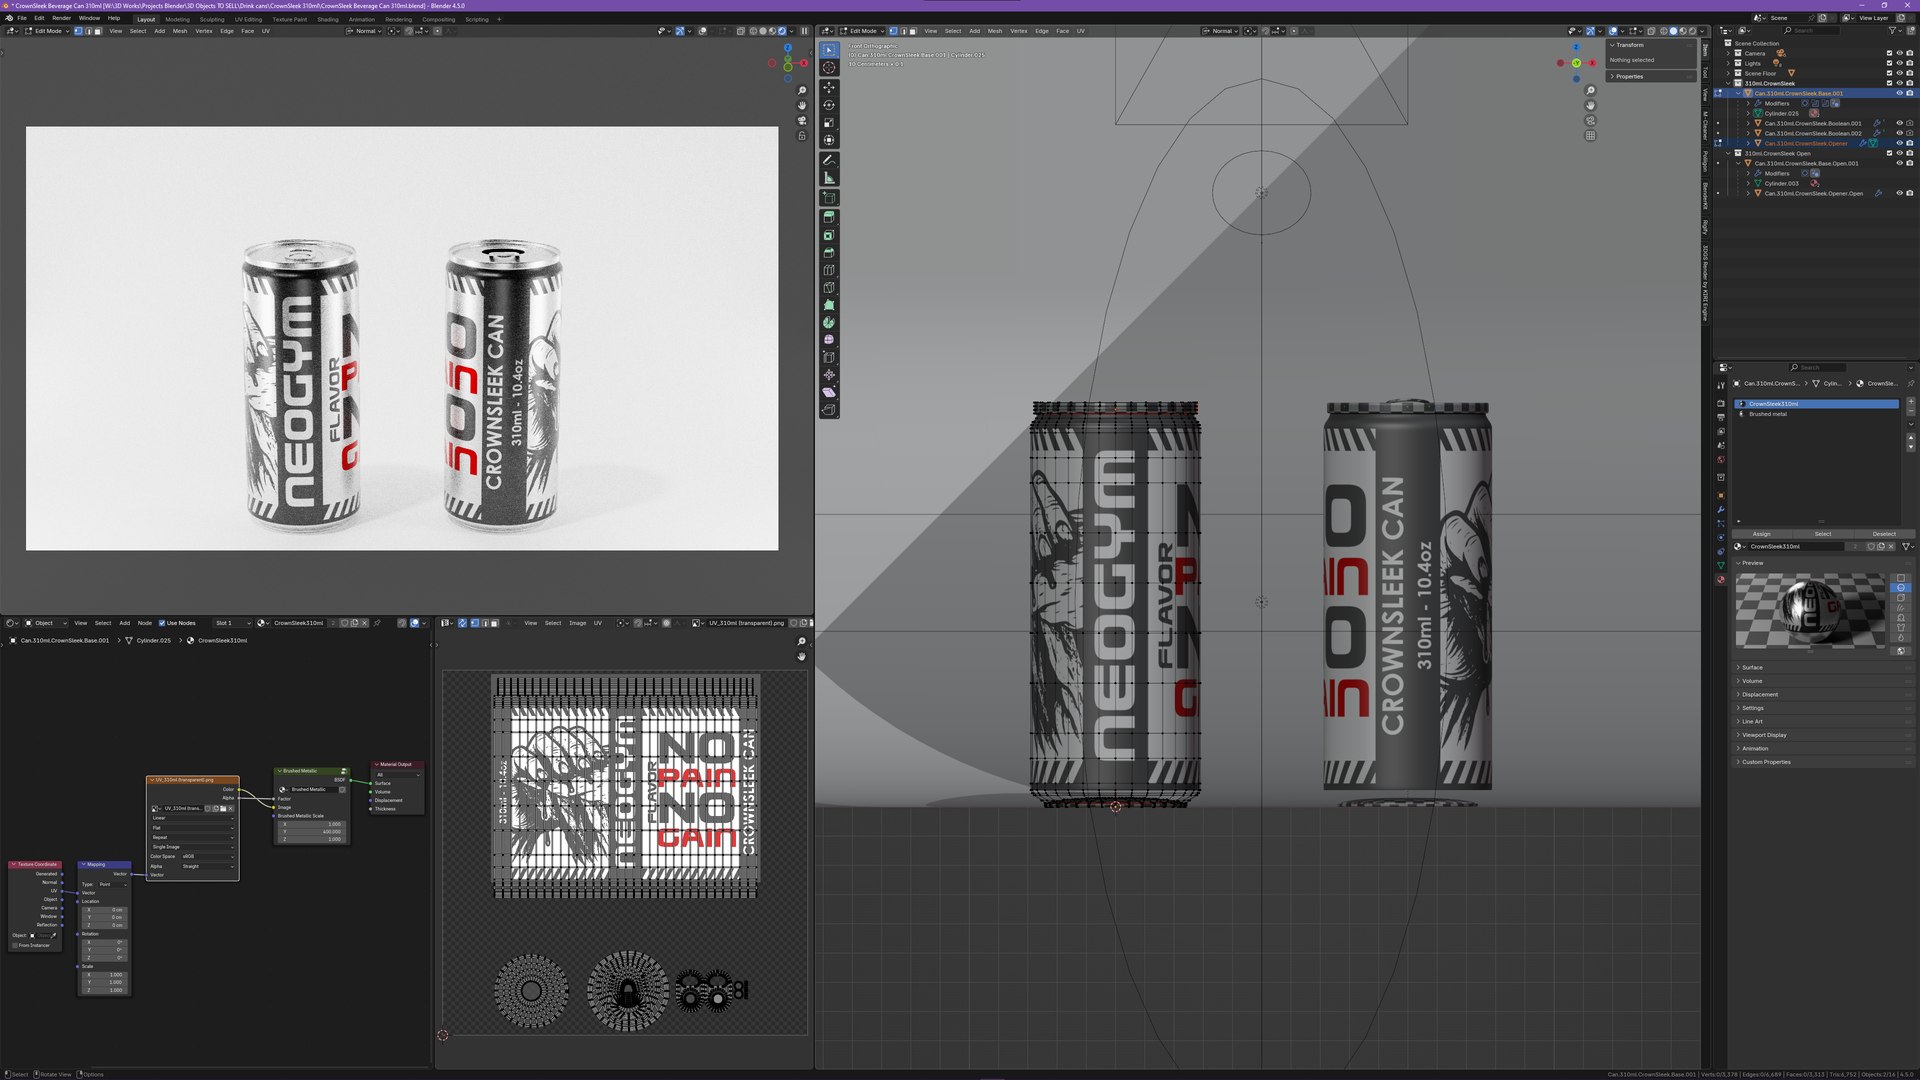Open Edit Mode dropdown in left viewport
Screen dimensions: 1920x1080
[x=47, y=31]
